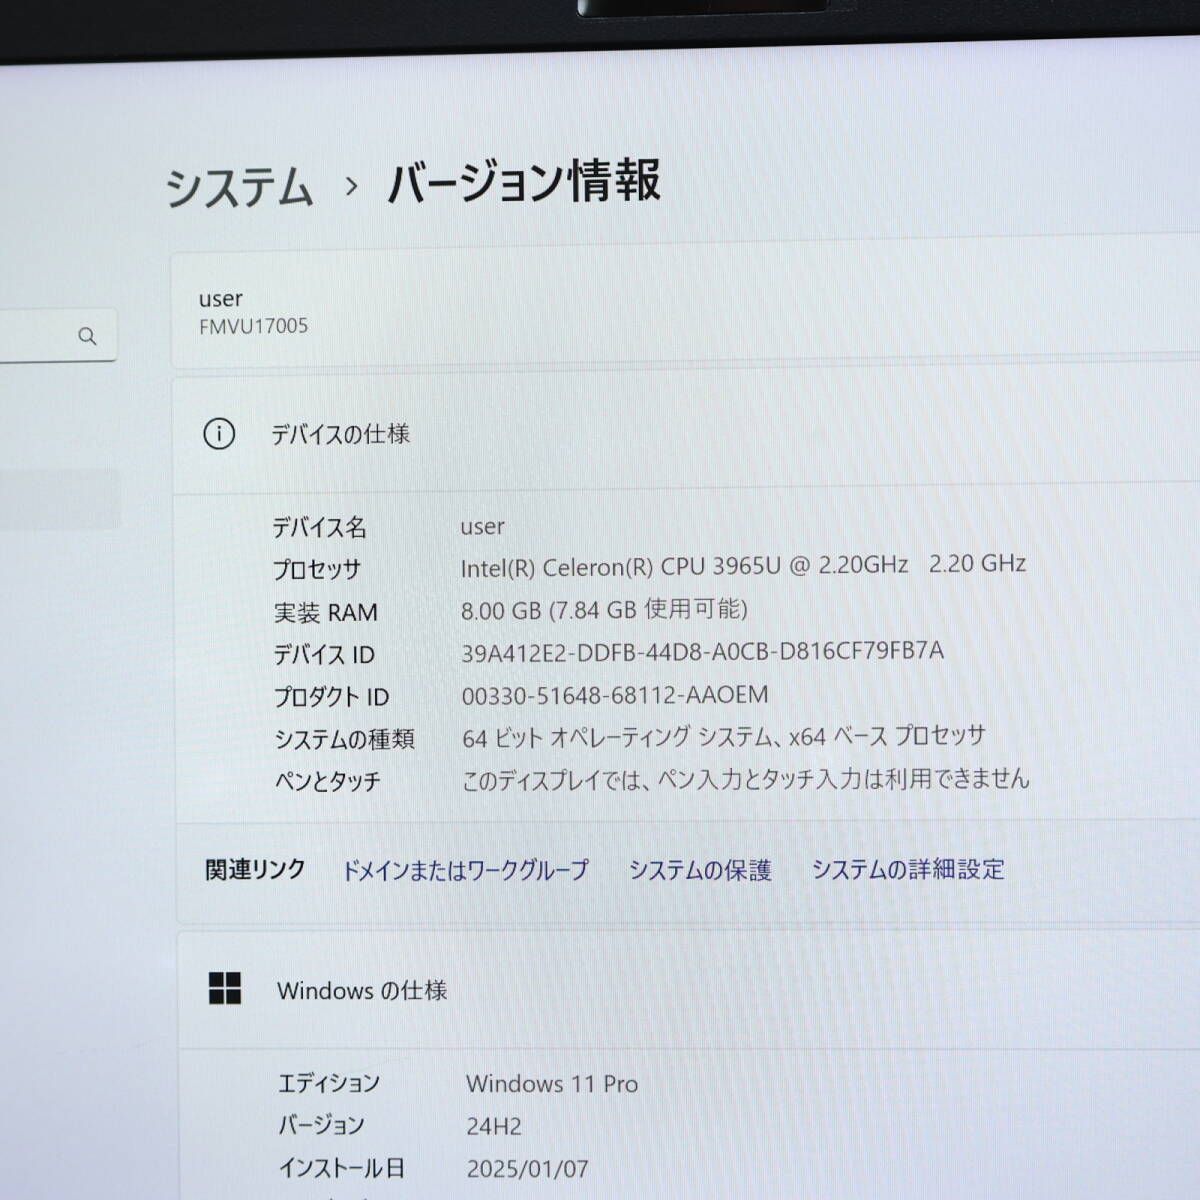Go back to システム breadcrumb

[x=239, y=188]
